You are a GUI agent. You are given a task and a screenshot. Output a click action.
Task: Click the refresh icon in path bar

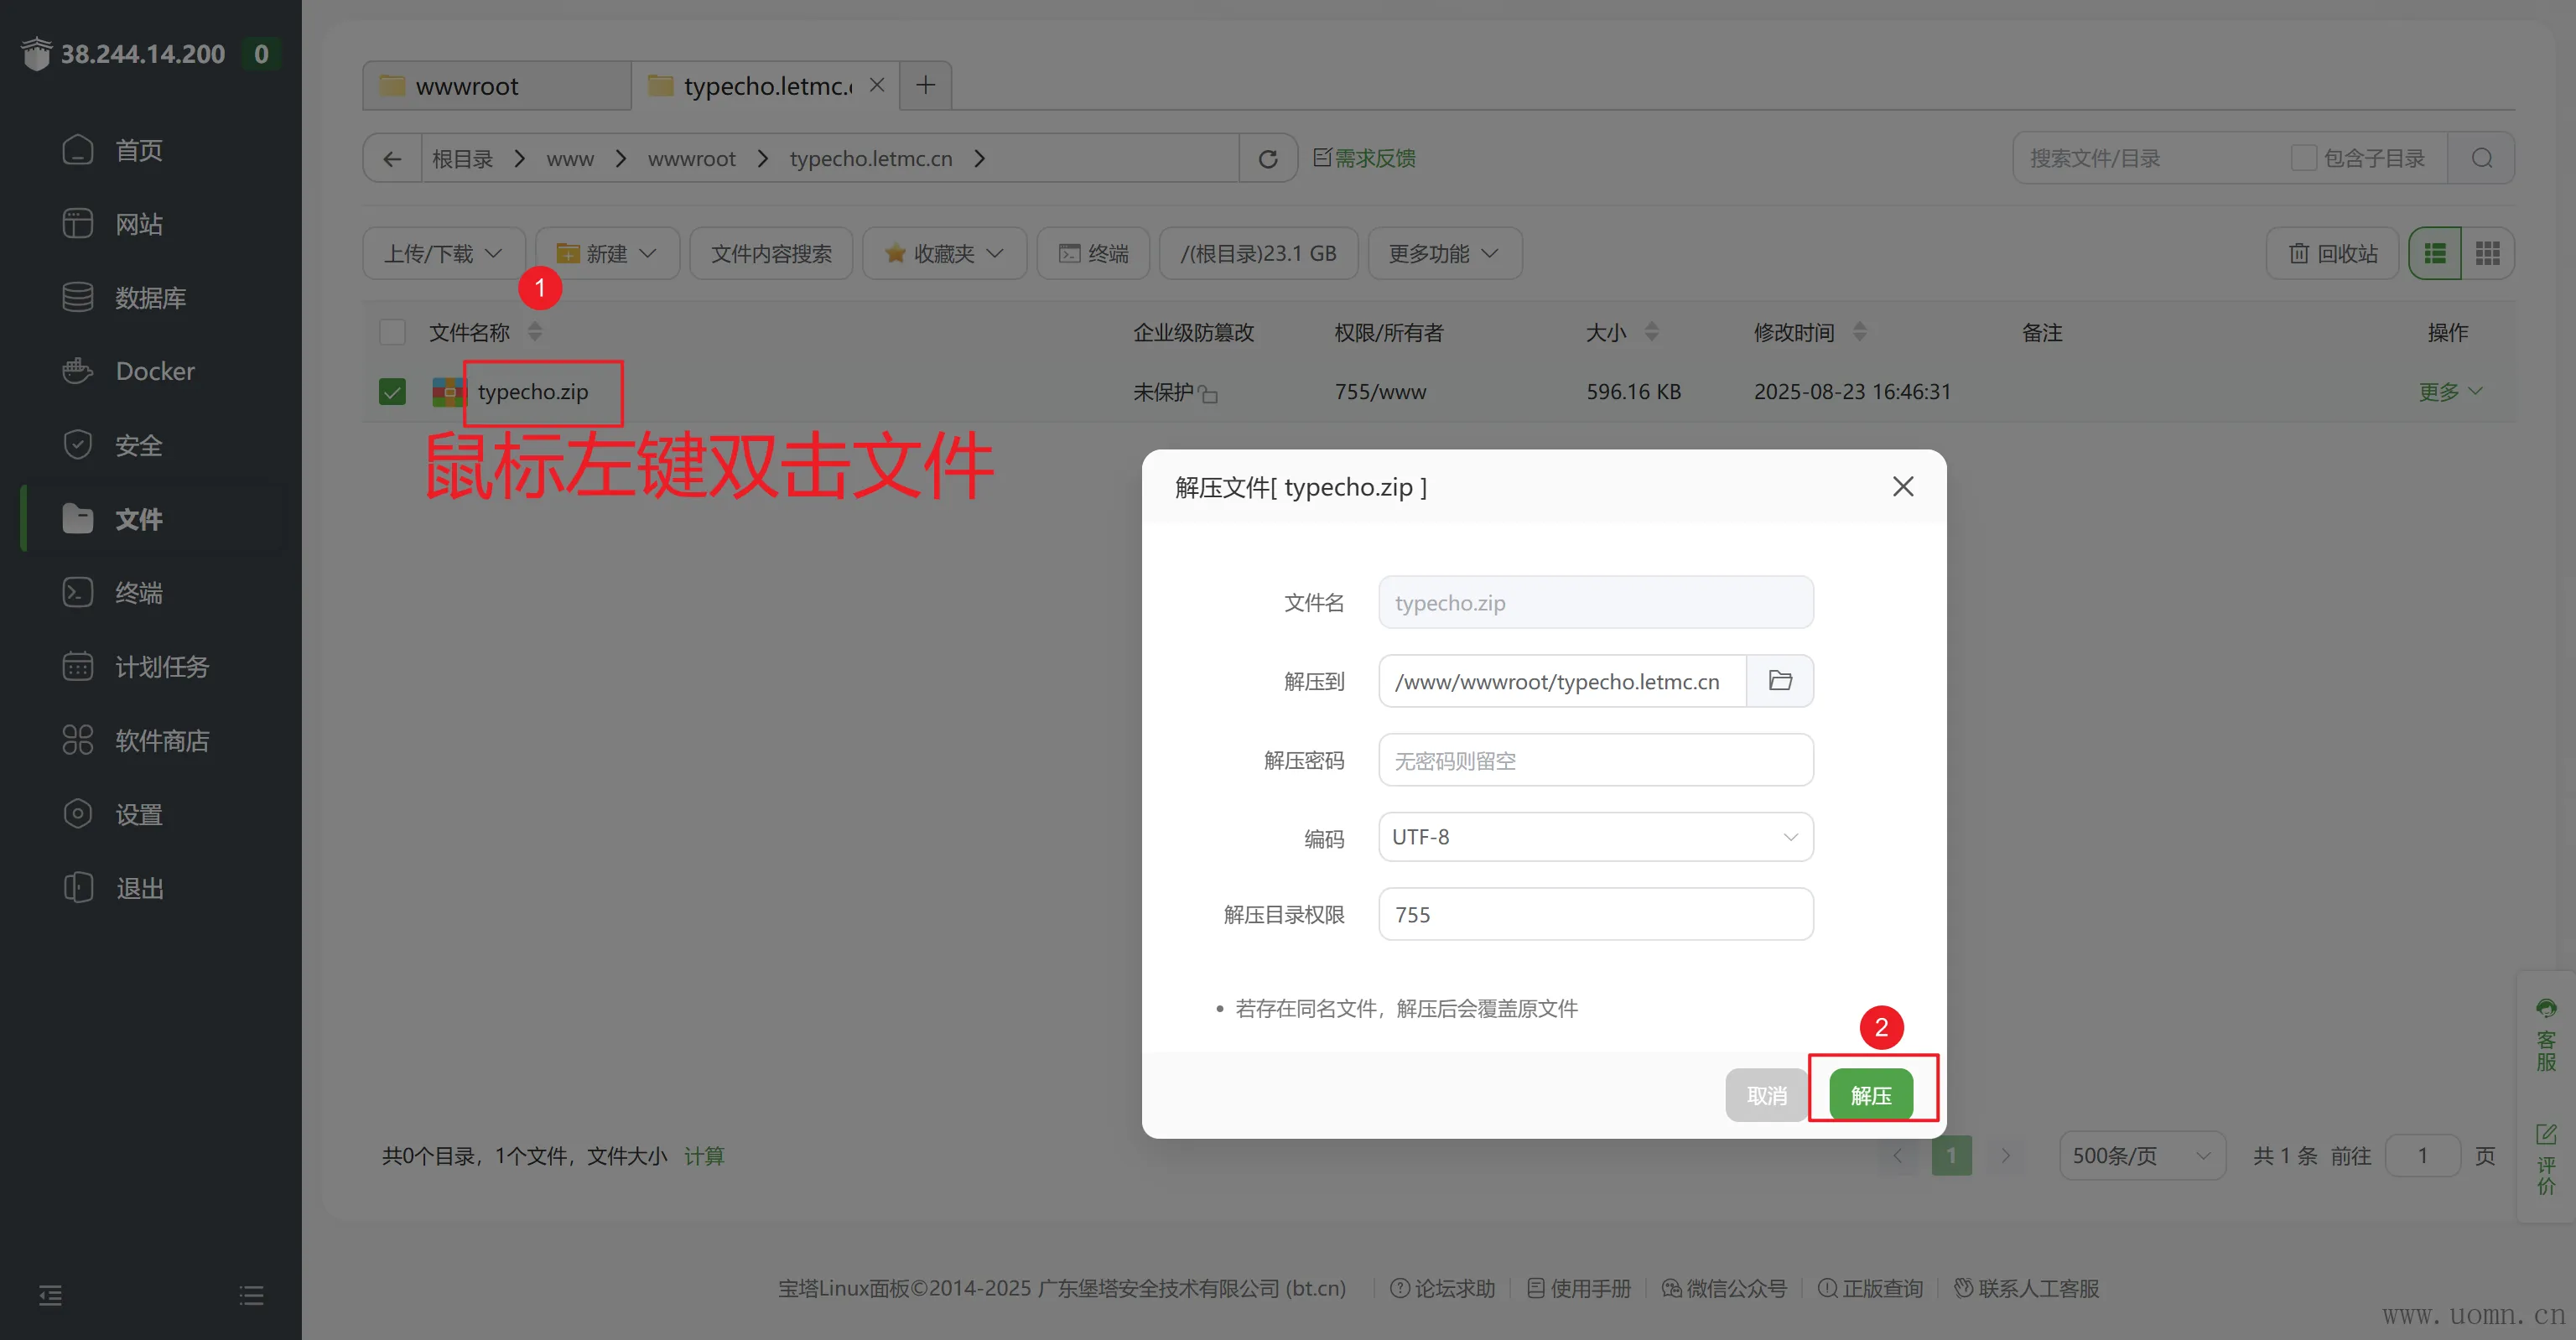[x=1267, y=159]
